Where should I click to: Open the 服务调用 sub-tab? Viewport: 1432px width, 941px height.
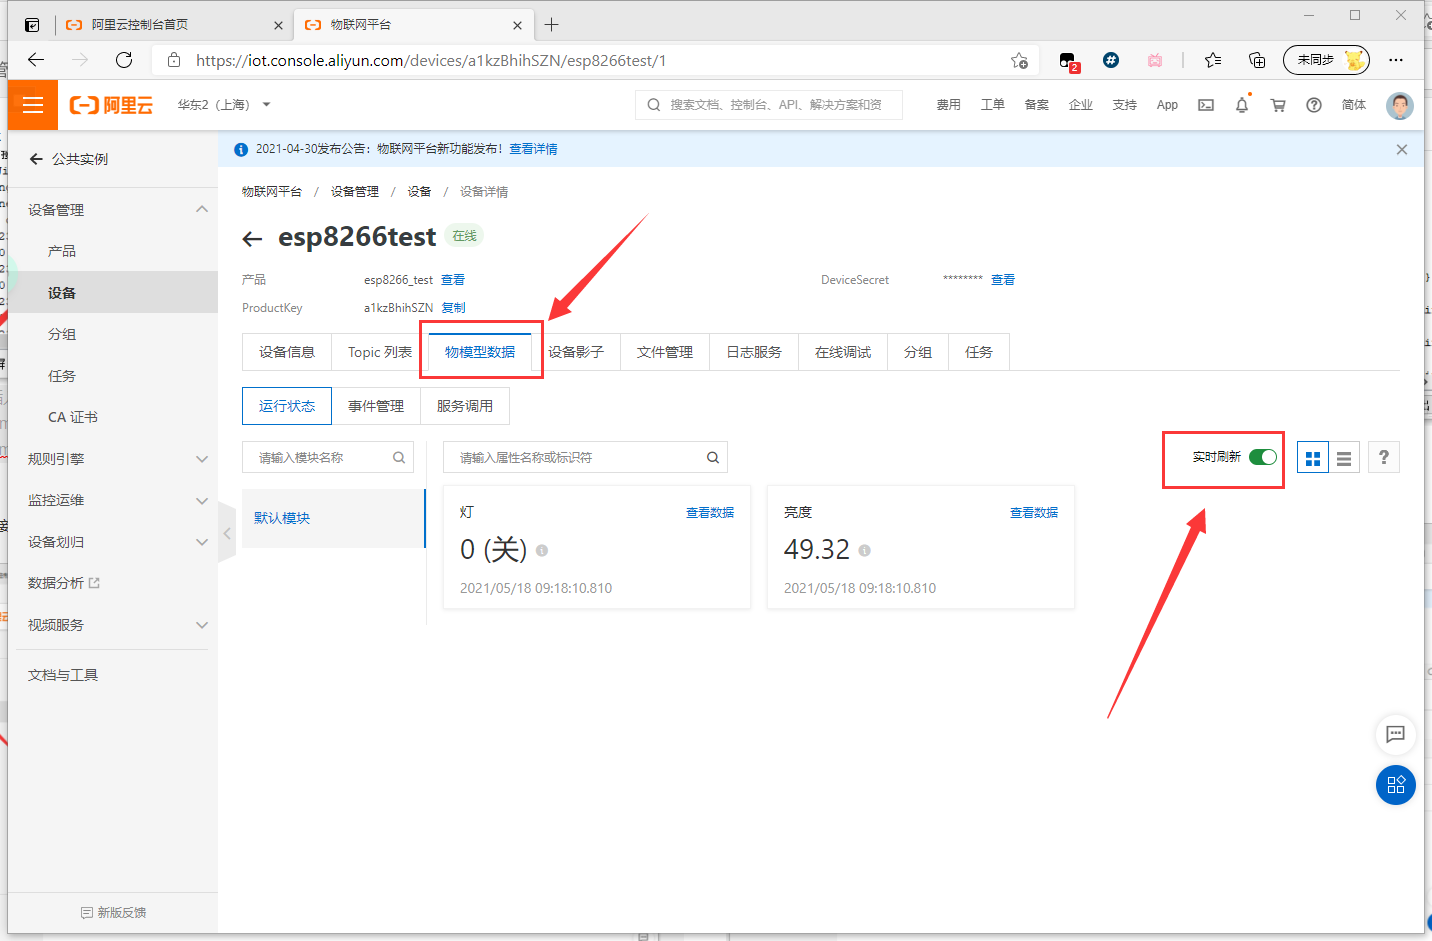[465, 406]
